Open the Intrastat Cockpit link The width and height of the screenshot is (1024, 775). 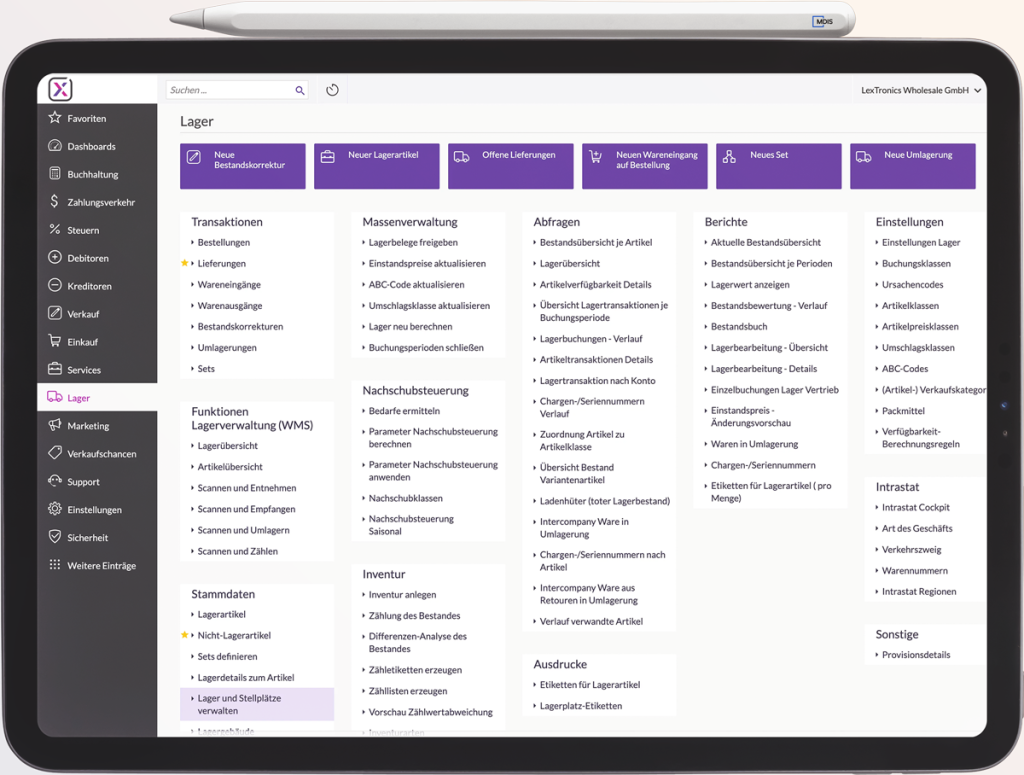pos(915,507)
